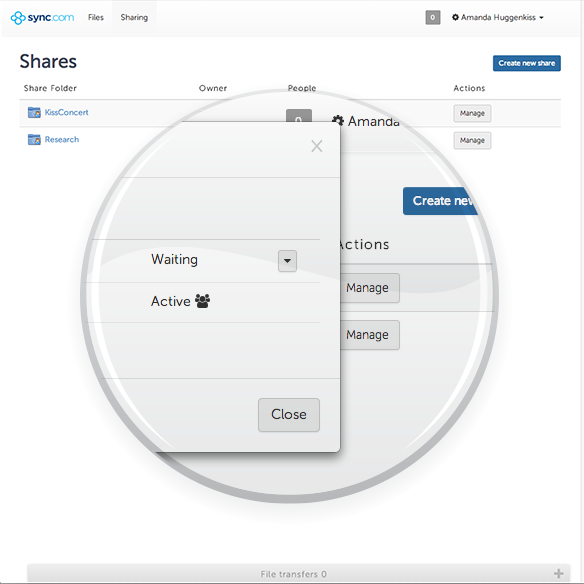
Task: Click the KissConcert folder icon
Action: (x=34, y=112)
